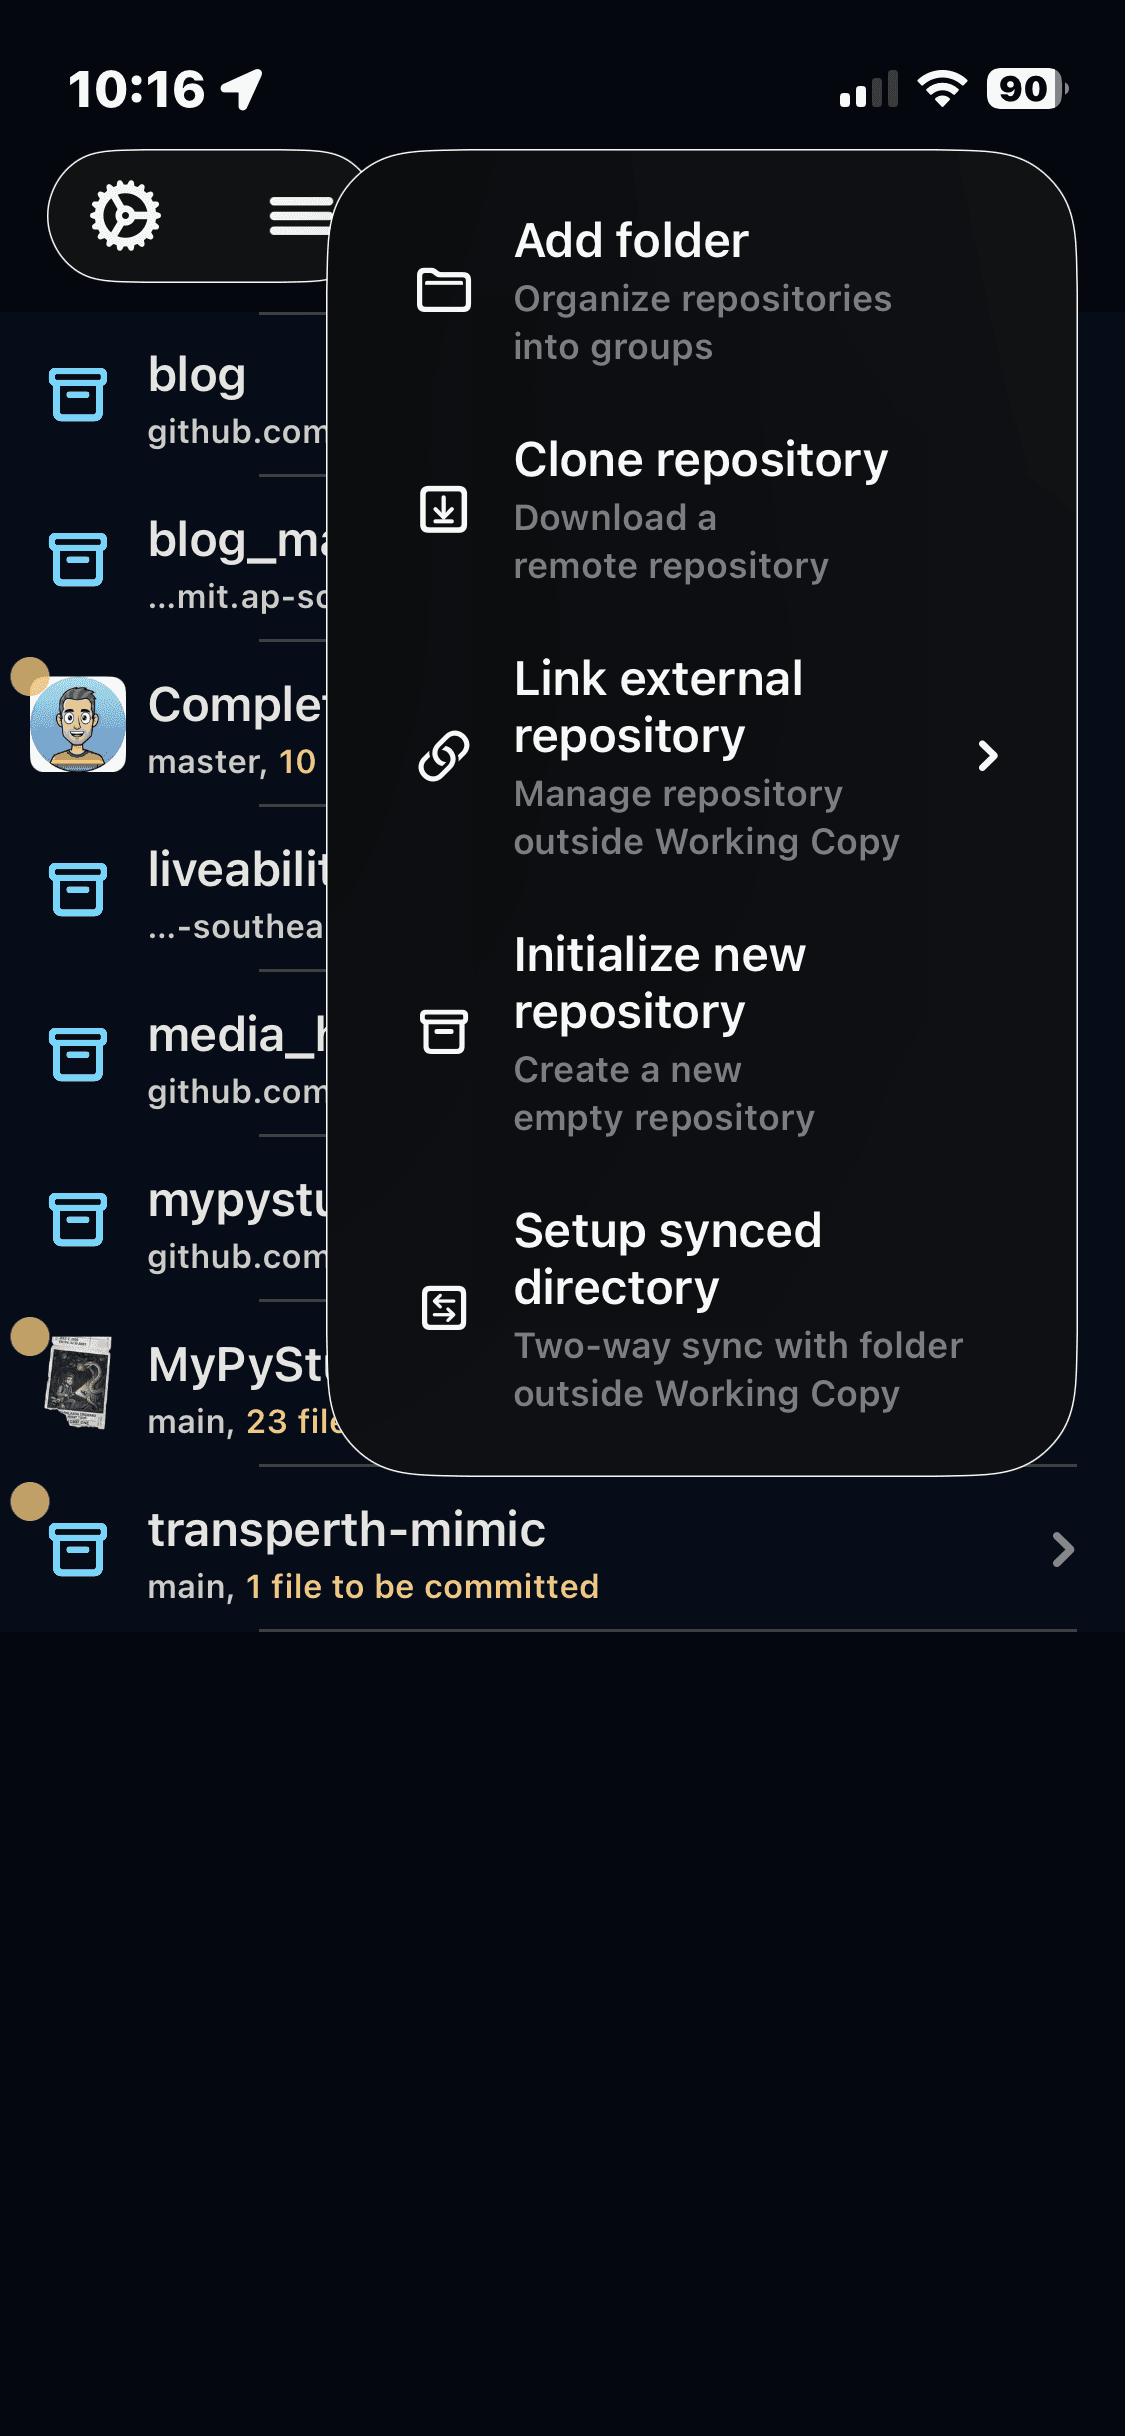Viewport: 1125px width, 2436px height.
Task: Click the Setup synced directory icon
Action: pos(444,1308)
